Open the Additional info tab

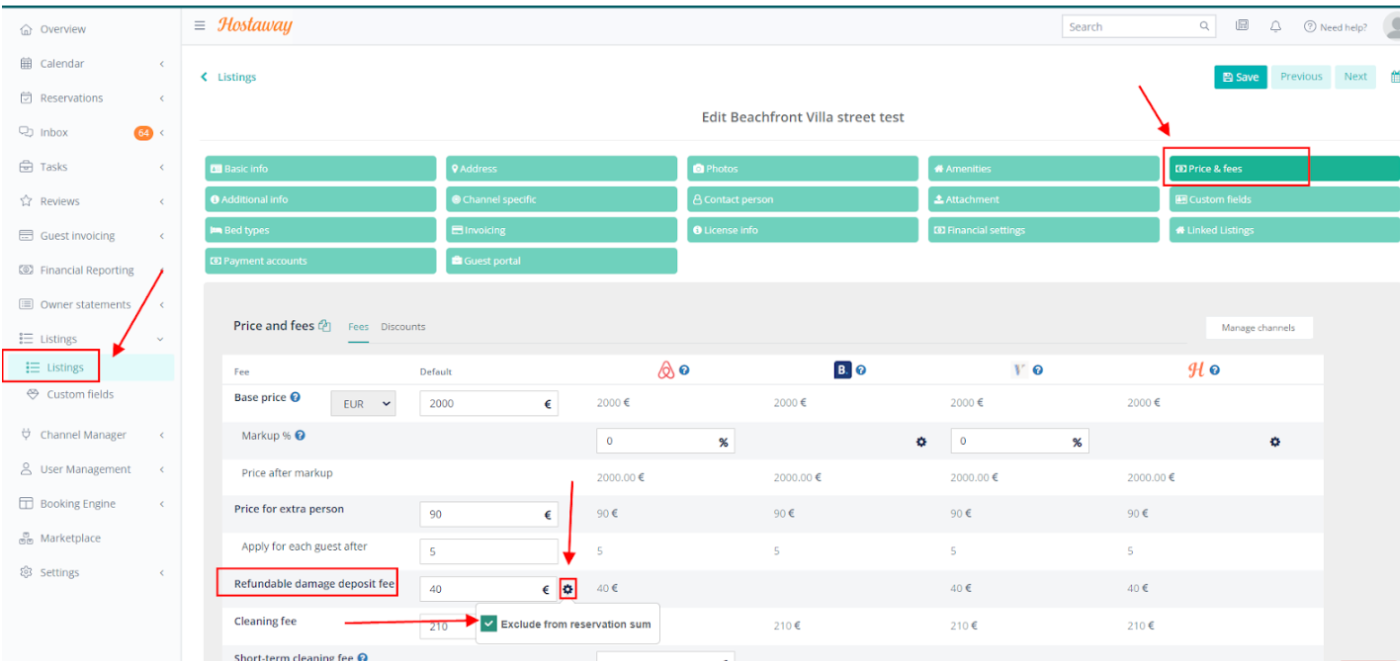(321, 199)
